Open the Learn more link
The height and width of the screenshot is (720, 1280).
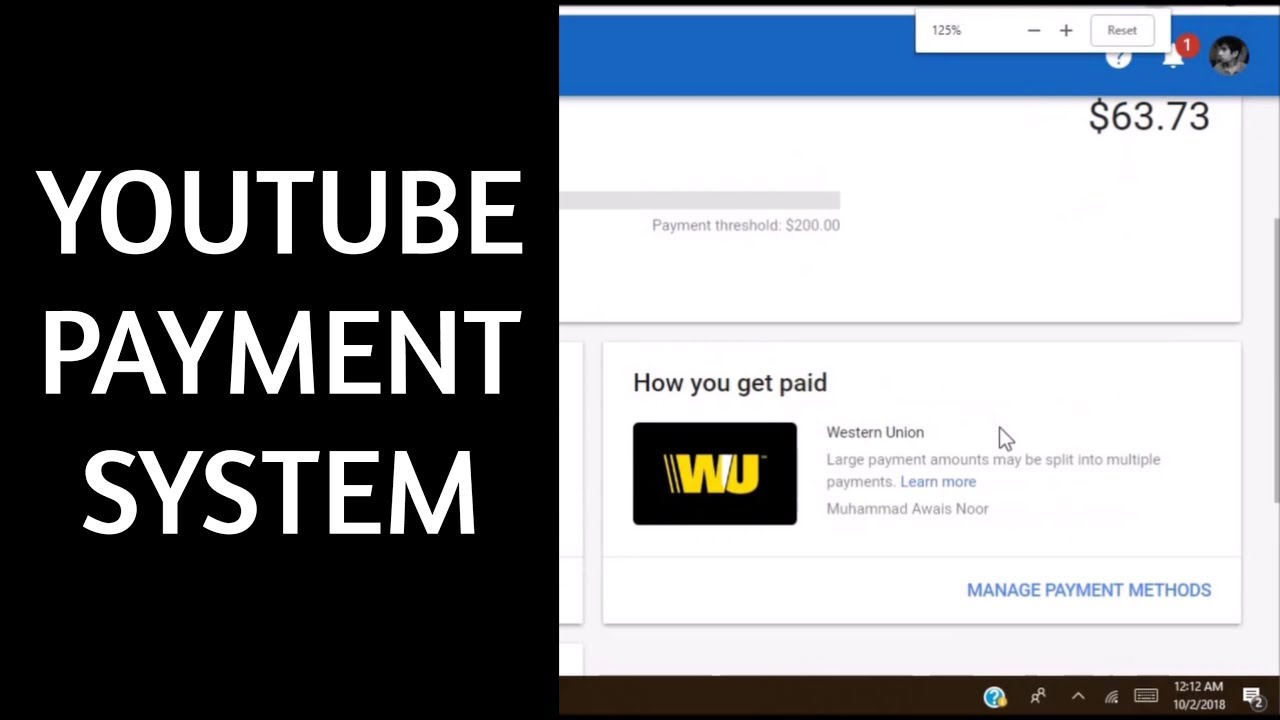coord(938,482)
